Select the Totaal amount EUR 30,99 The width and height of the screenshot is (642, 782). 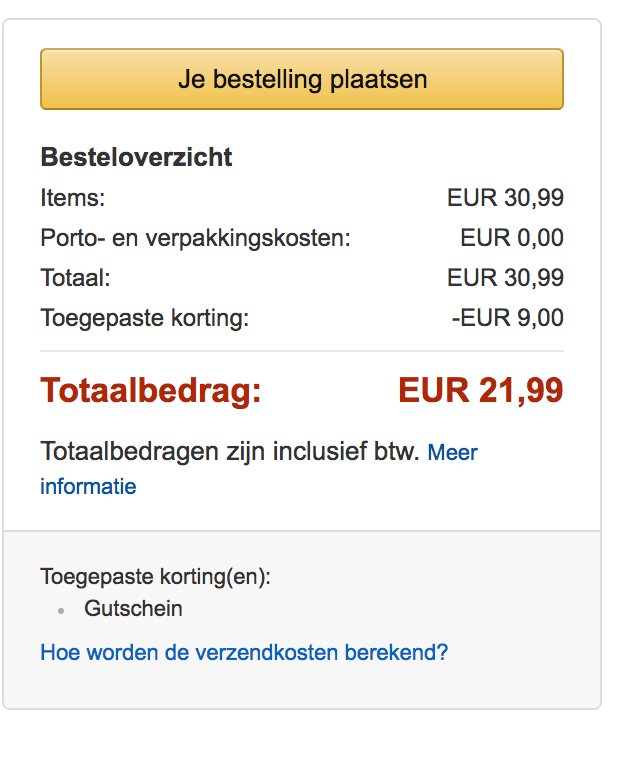click(x=505, y=278)
